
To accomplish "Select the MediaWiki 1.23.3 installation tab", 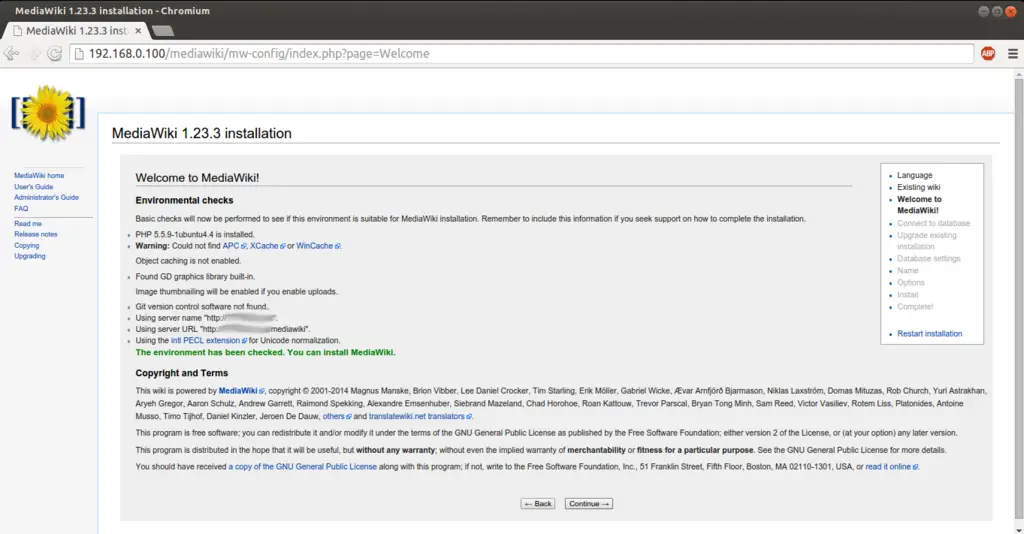I will [x=76, y=31].
